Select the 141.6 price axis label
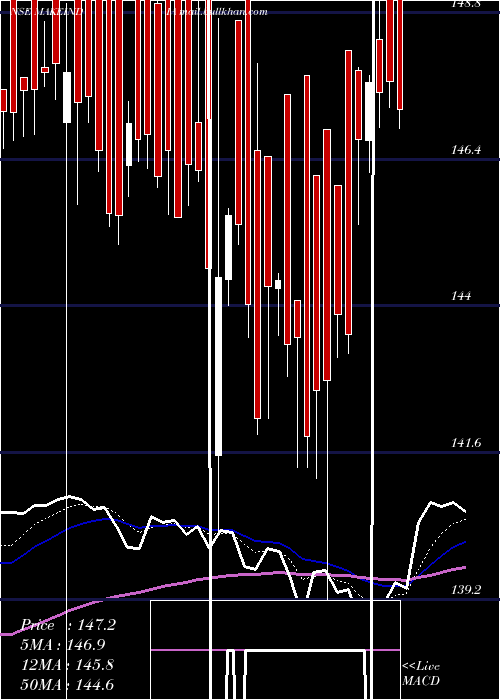This screenshot has width=500, height=700. [x=466, y=443]
